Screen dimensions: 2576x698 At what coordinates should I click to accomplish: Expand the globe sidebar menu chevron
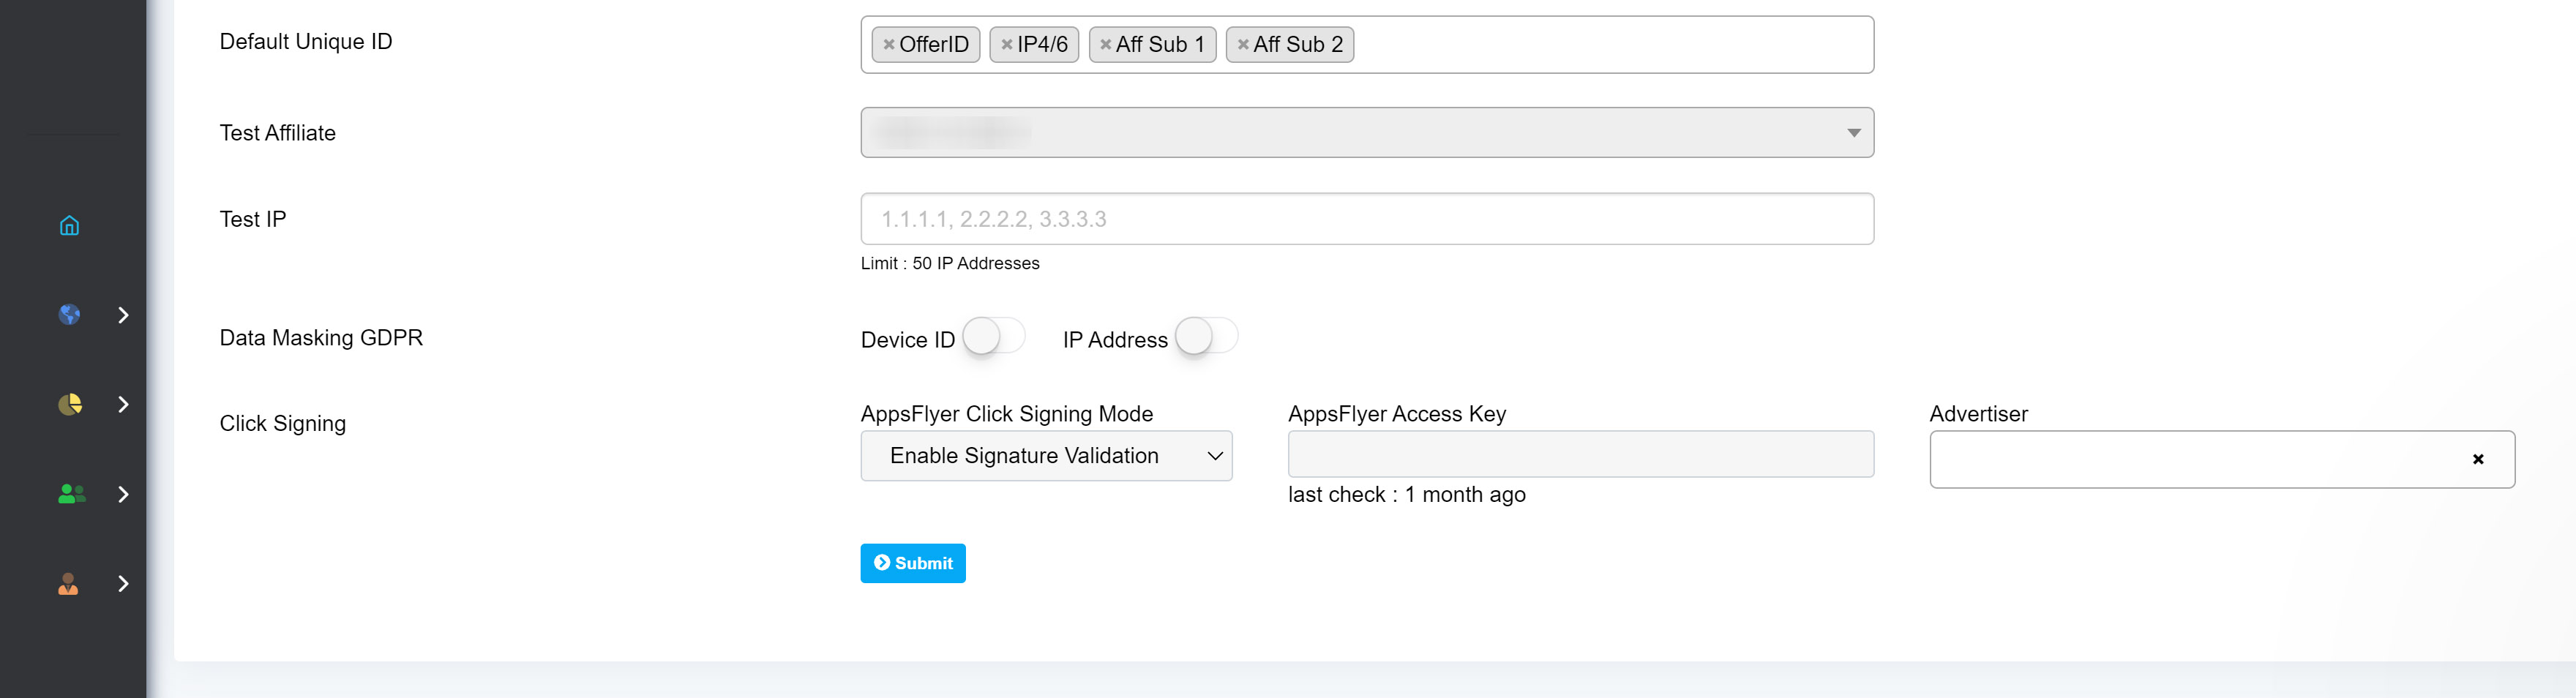point(123,315)
